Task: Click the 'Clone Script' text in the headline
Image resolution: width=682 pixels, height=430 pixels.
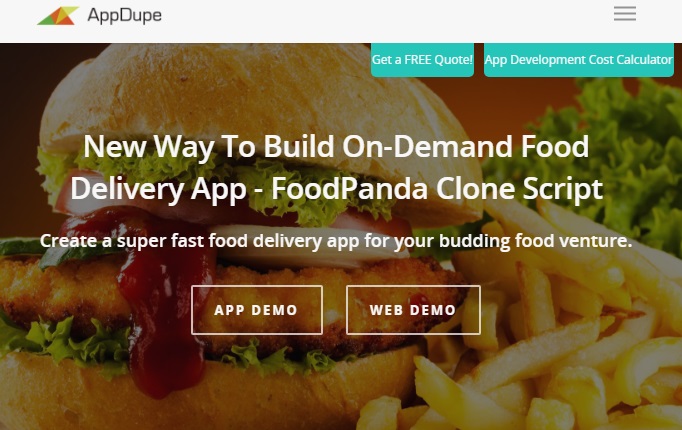Action: click(519, 190)
